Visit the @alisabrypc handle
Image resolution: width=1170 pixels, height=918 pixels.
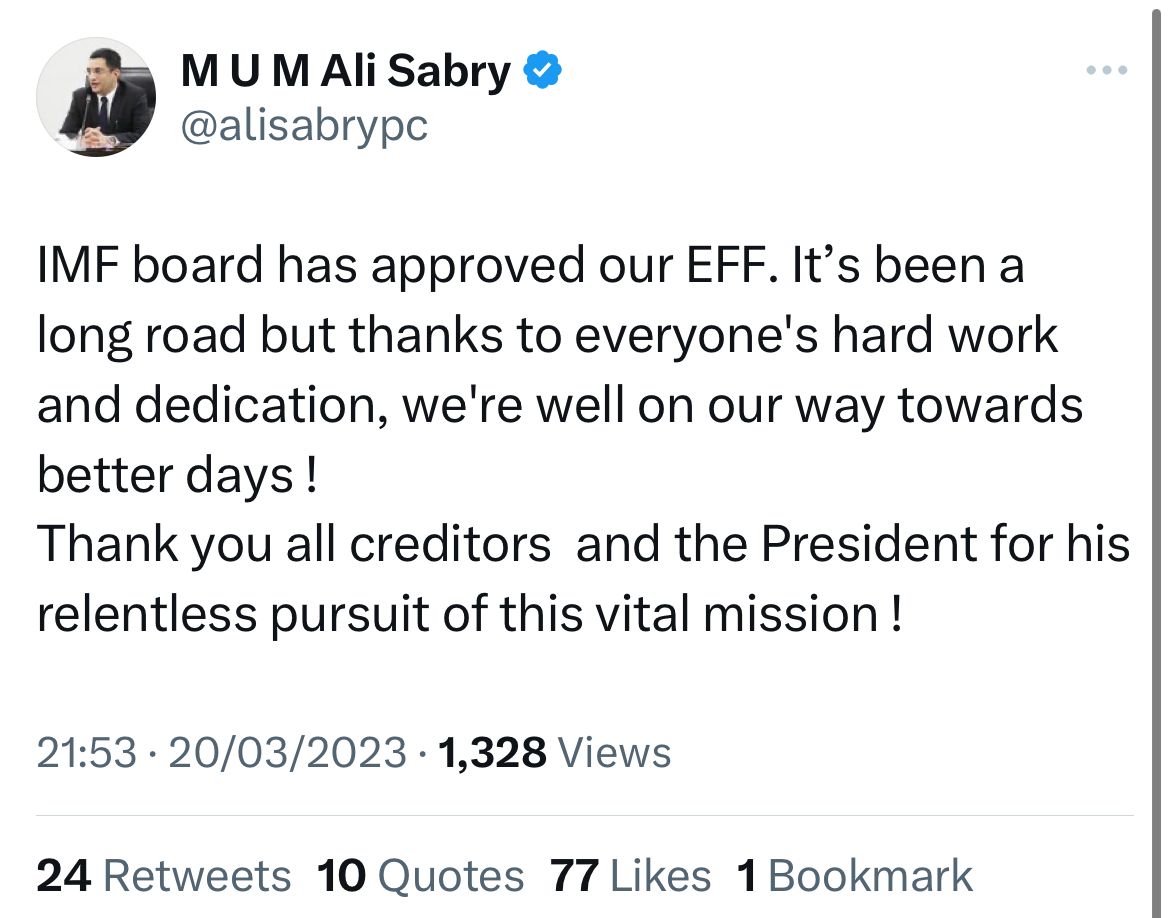click(x=304, y=126)
